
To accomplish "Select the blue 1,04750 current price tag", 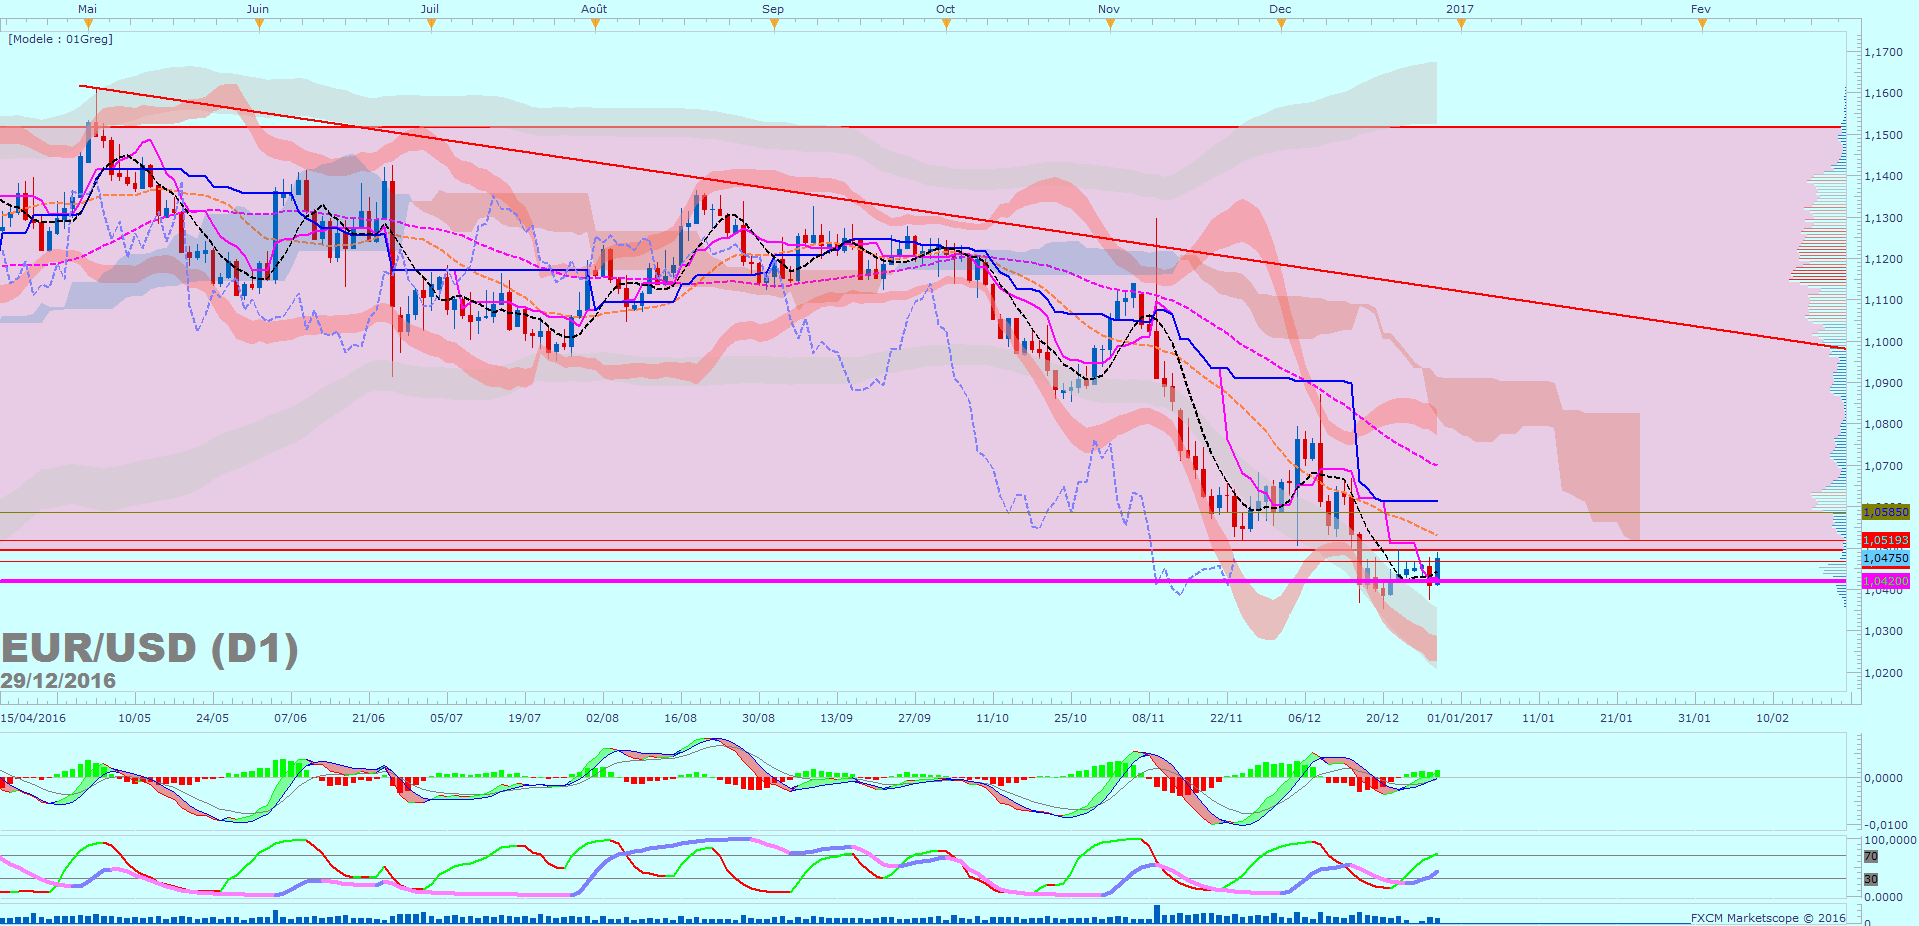I will (1885, 558).
